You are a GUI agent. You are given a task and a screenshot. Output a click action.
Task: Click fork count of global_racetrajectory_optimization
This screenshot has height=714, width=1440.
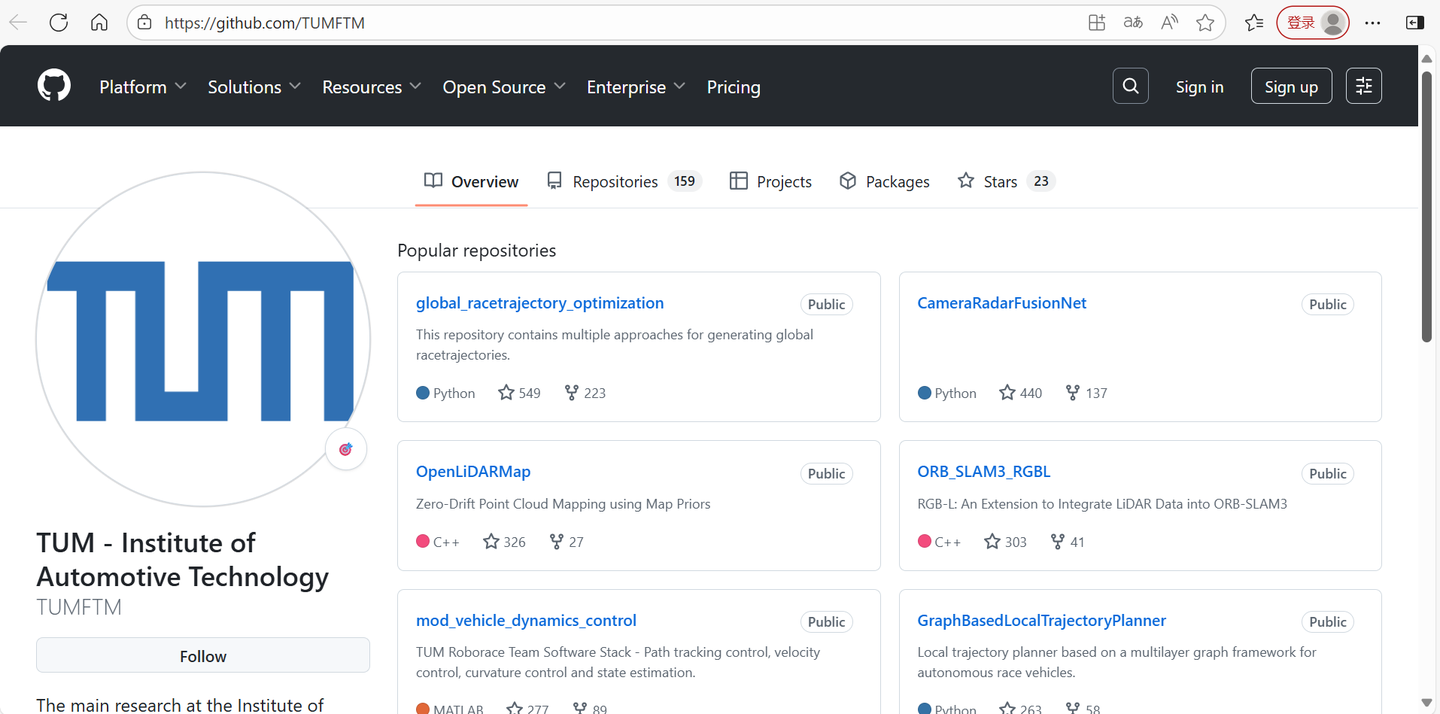585,393
